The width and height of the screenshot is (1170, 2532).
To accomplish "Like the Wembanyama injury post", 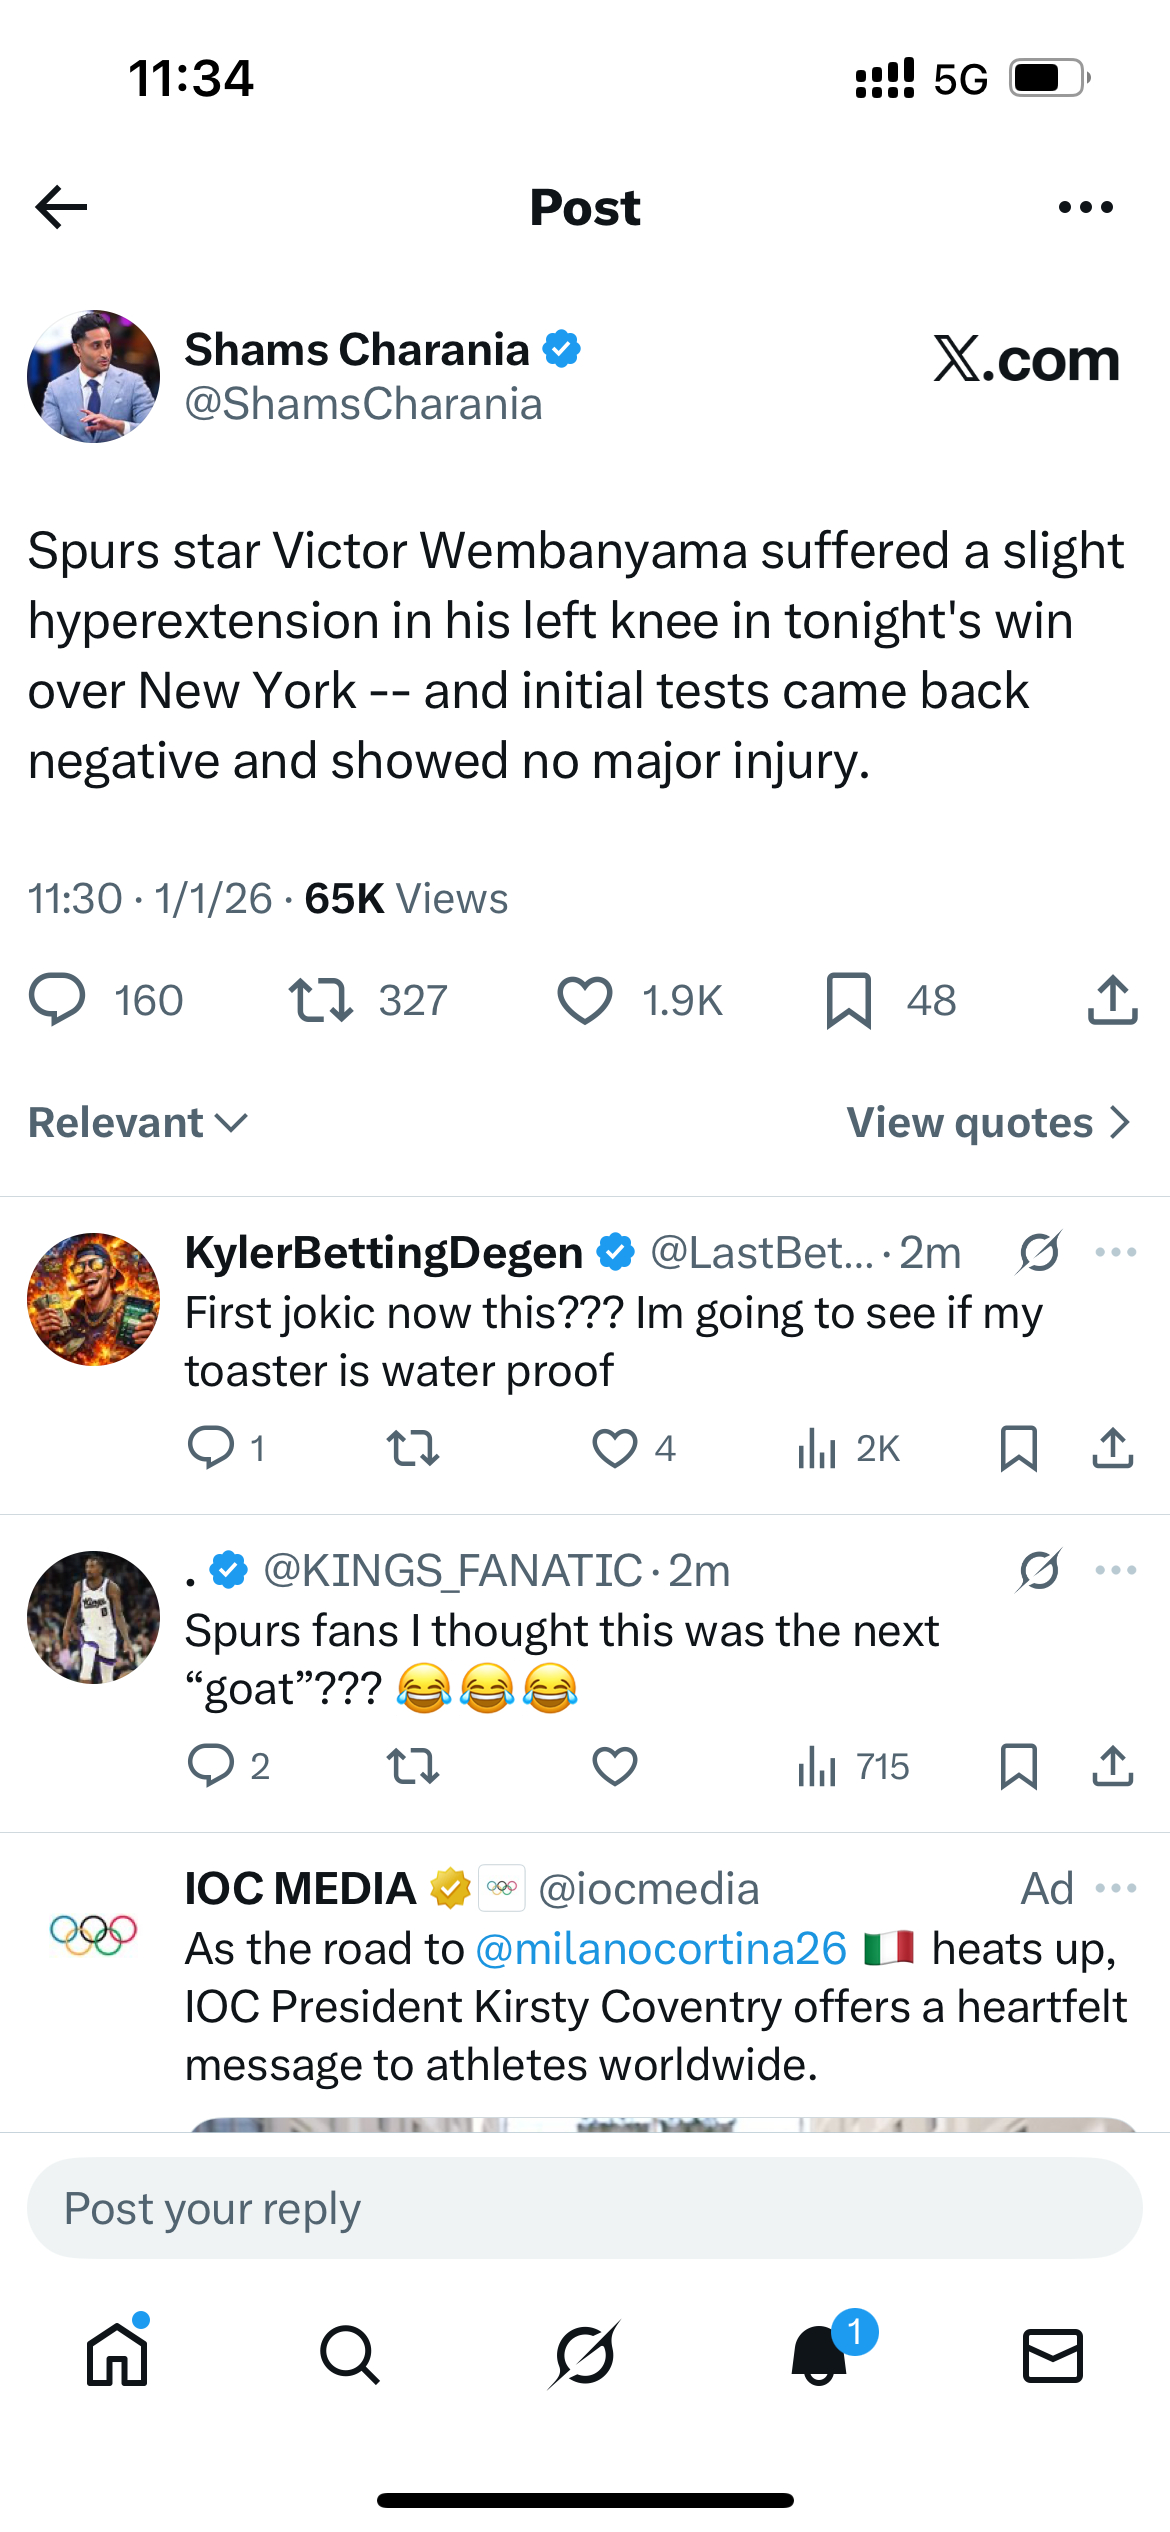I will [585, 1000].
